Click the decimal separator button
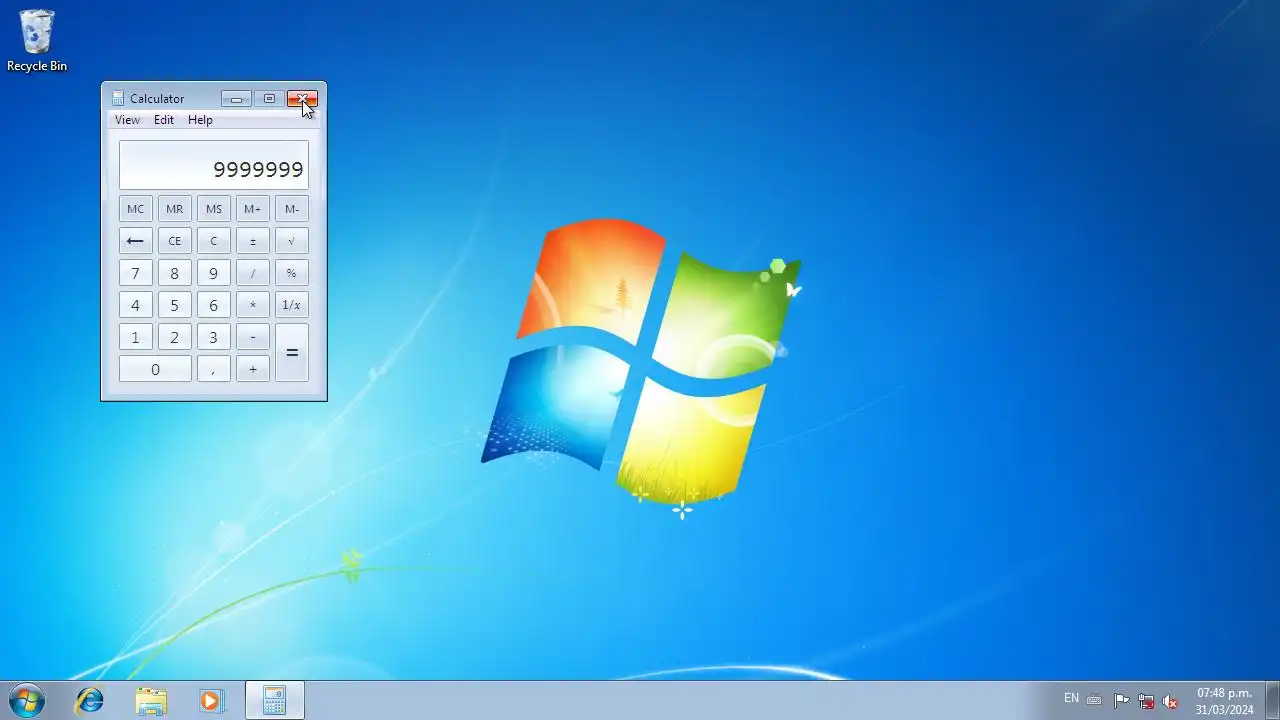1280x720 pixels. click(x=213, y=369)
